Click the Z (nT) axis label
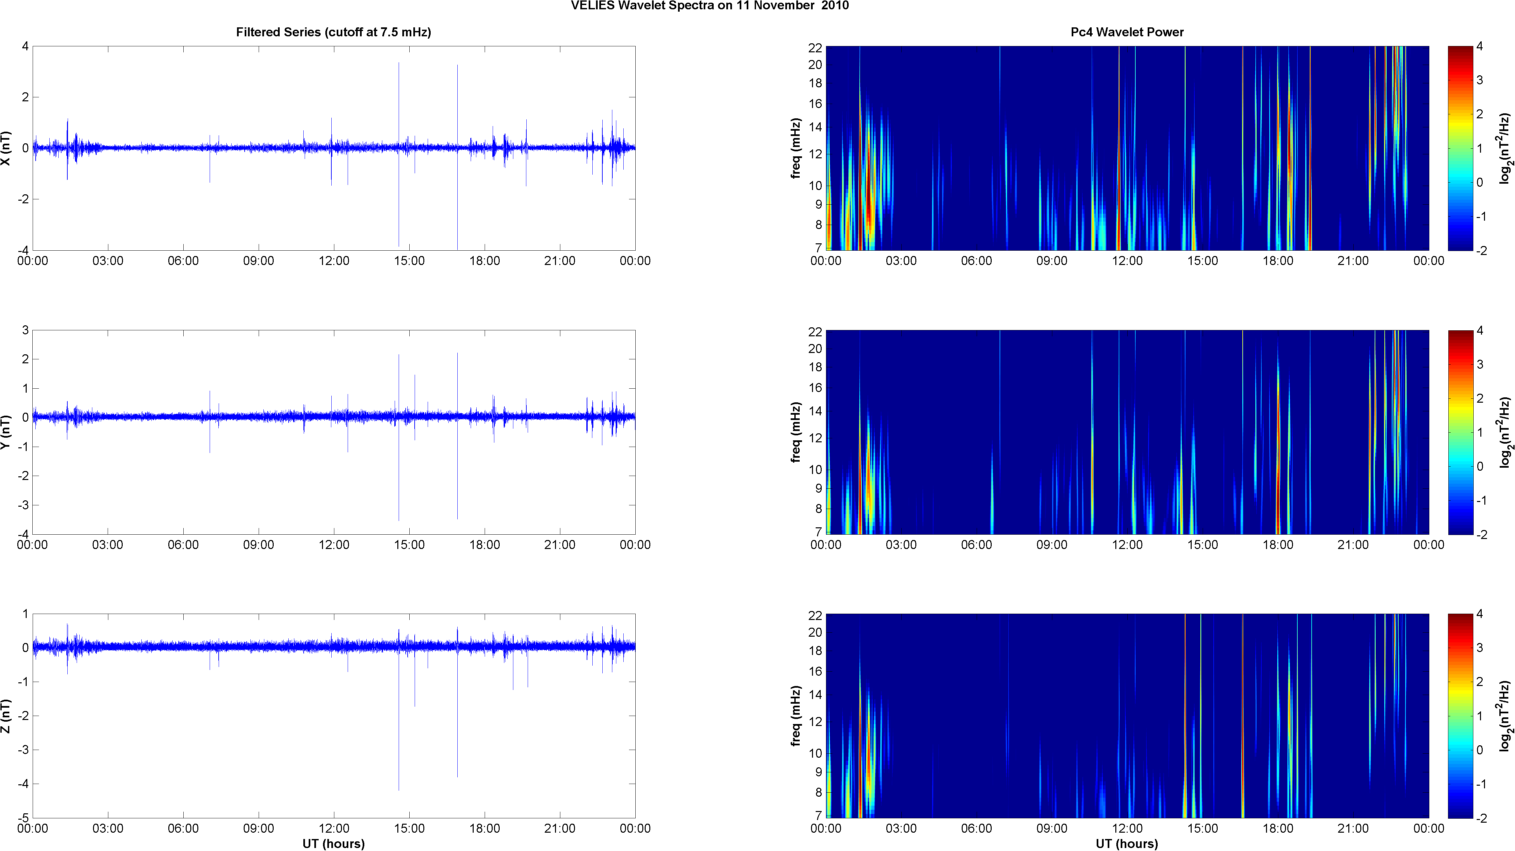This screenshot has width=1515, height=851. pyautogui.click(x=7, y=716)
